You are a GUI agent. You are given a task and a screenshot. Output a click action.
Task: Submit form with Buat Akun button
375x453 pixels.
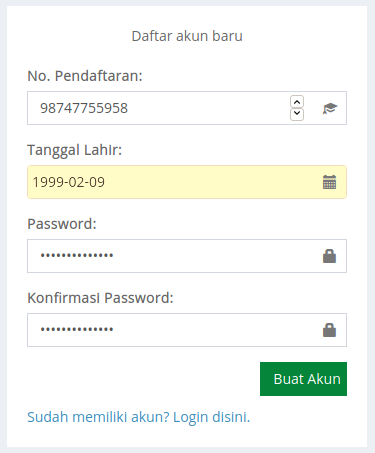coord(303,379)
